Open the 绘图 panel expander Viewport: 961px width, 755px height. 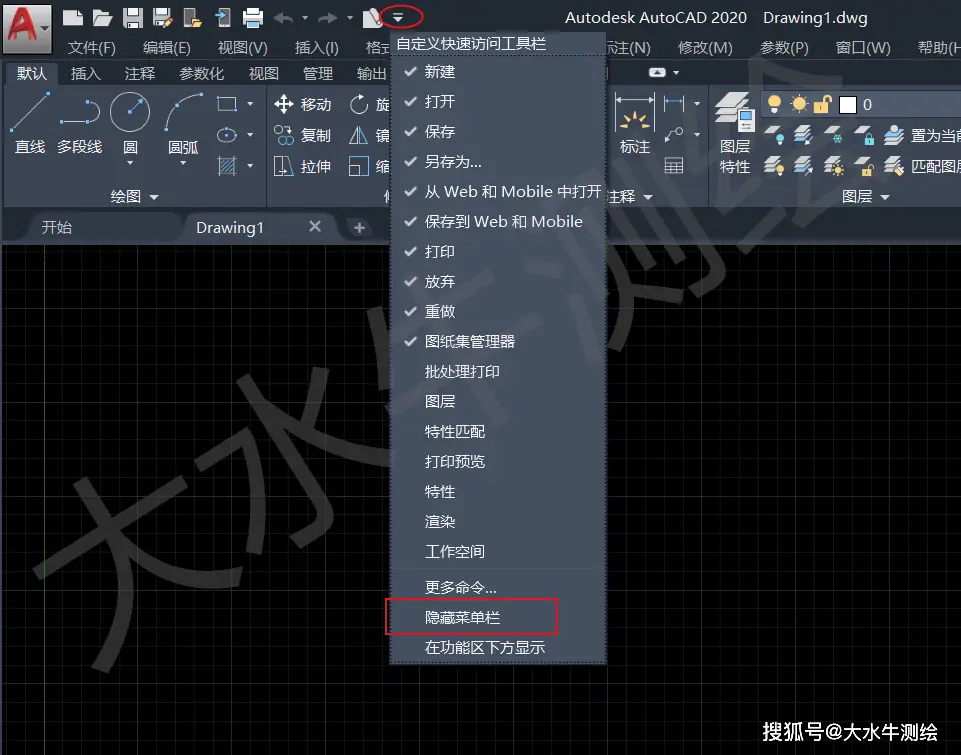pos(151,197)
